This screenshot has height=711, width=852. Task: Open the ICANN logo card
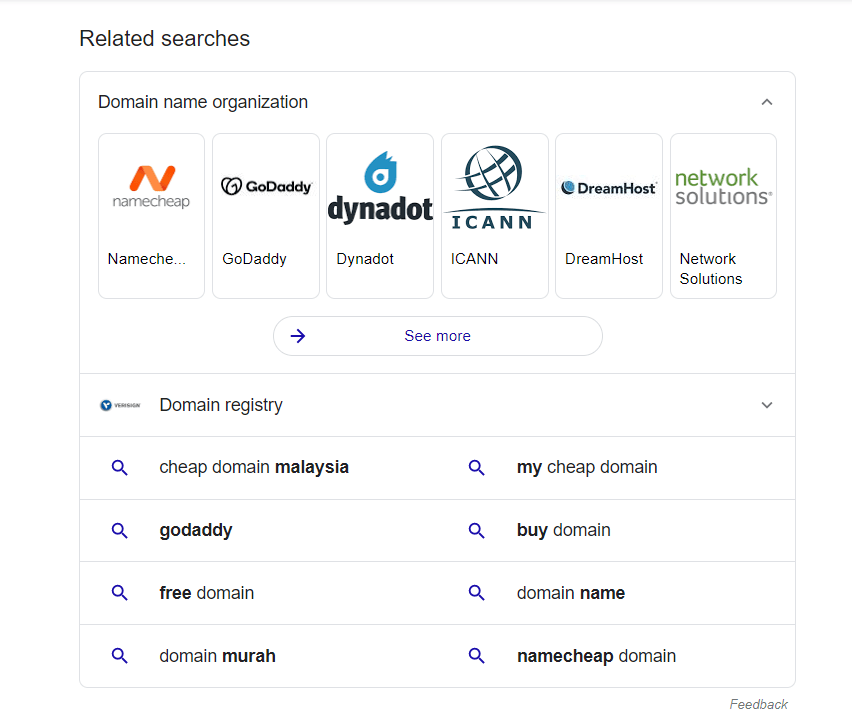[494, 186]
